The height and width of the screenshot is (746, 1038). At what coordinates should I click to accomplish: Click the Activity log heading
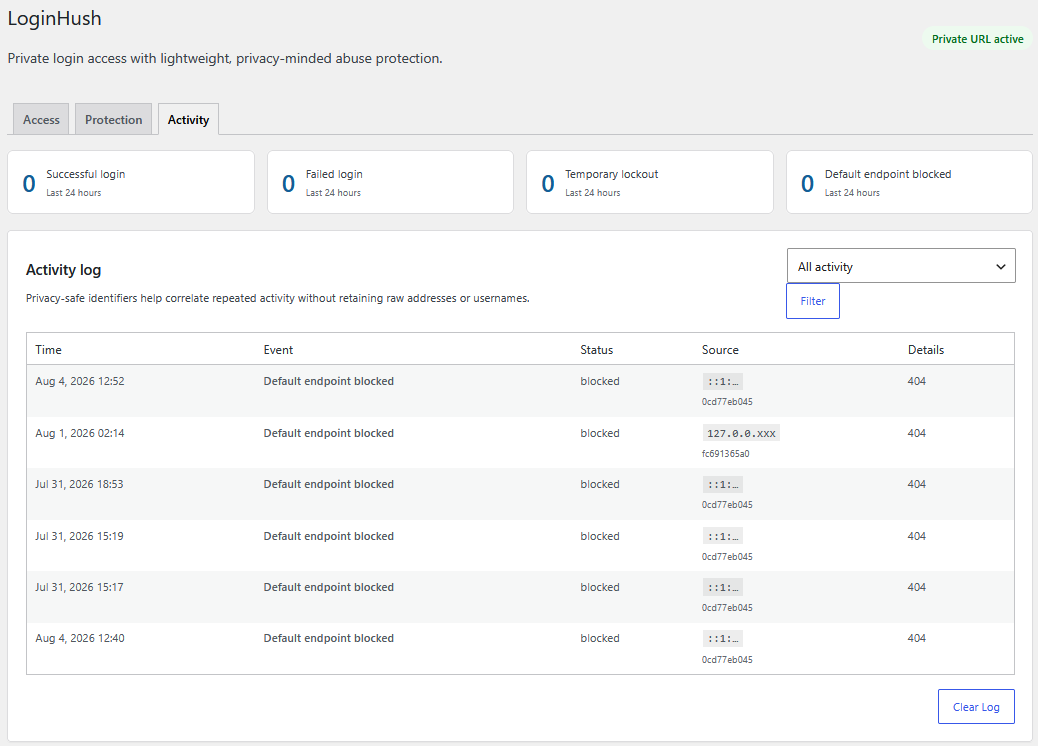[x=64, y=270]
